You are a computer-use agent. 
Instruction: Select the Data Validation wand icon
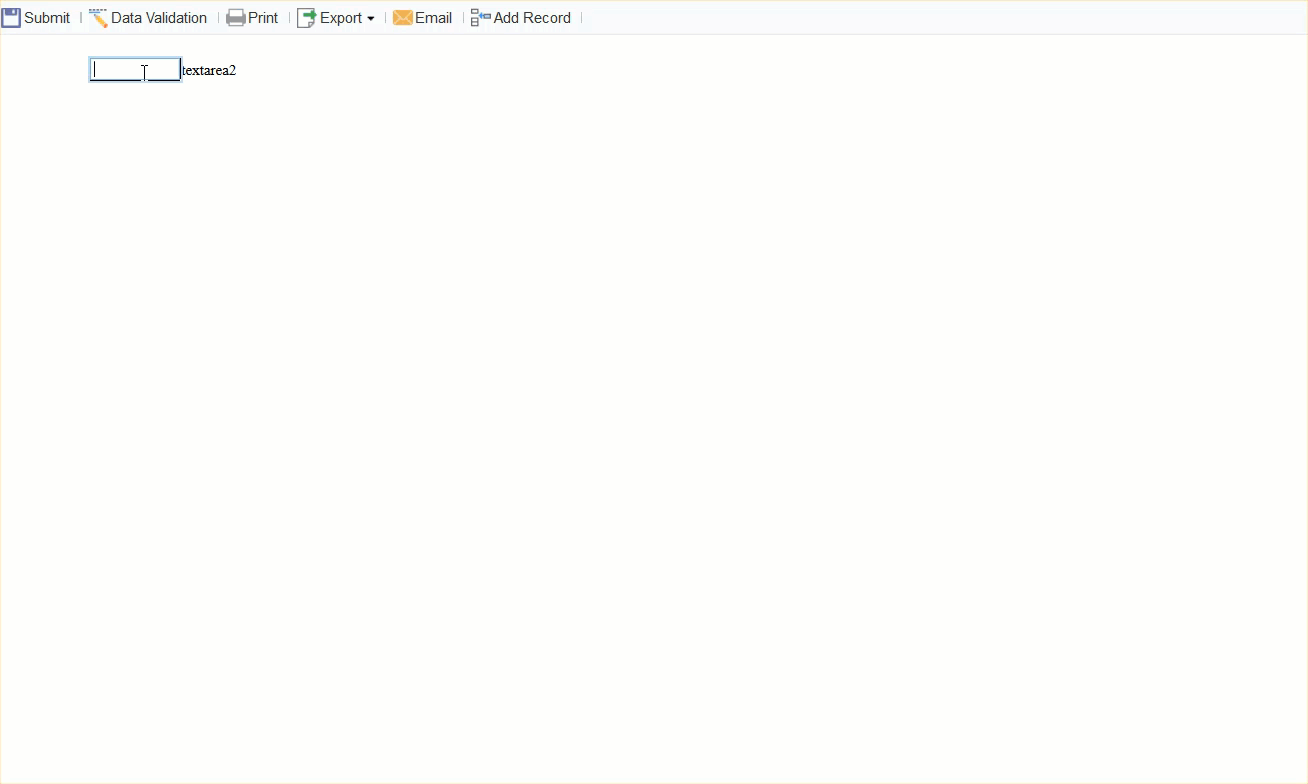click(x=98, y=17)
